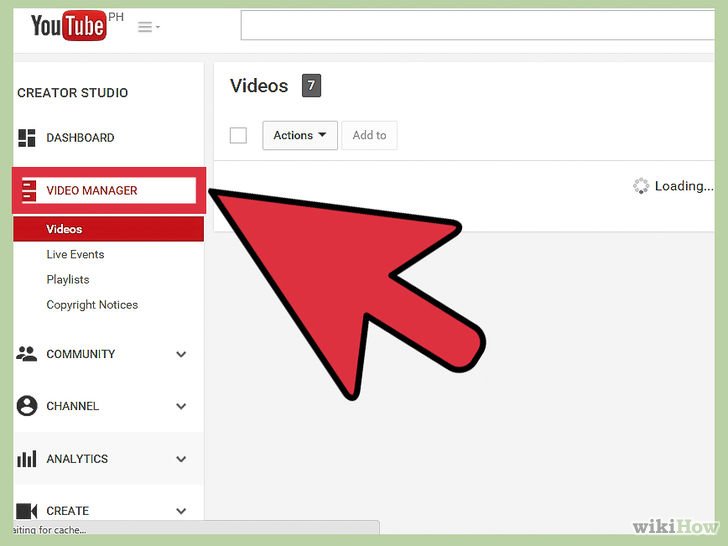The image size is (728, 546).
Task: Click the Channel label
Action: 72,406
